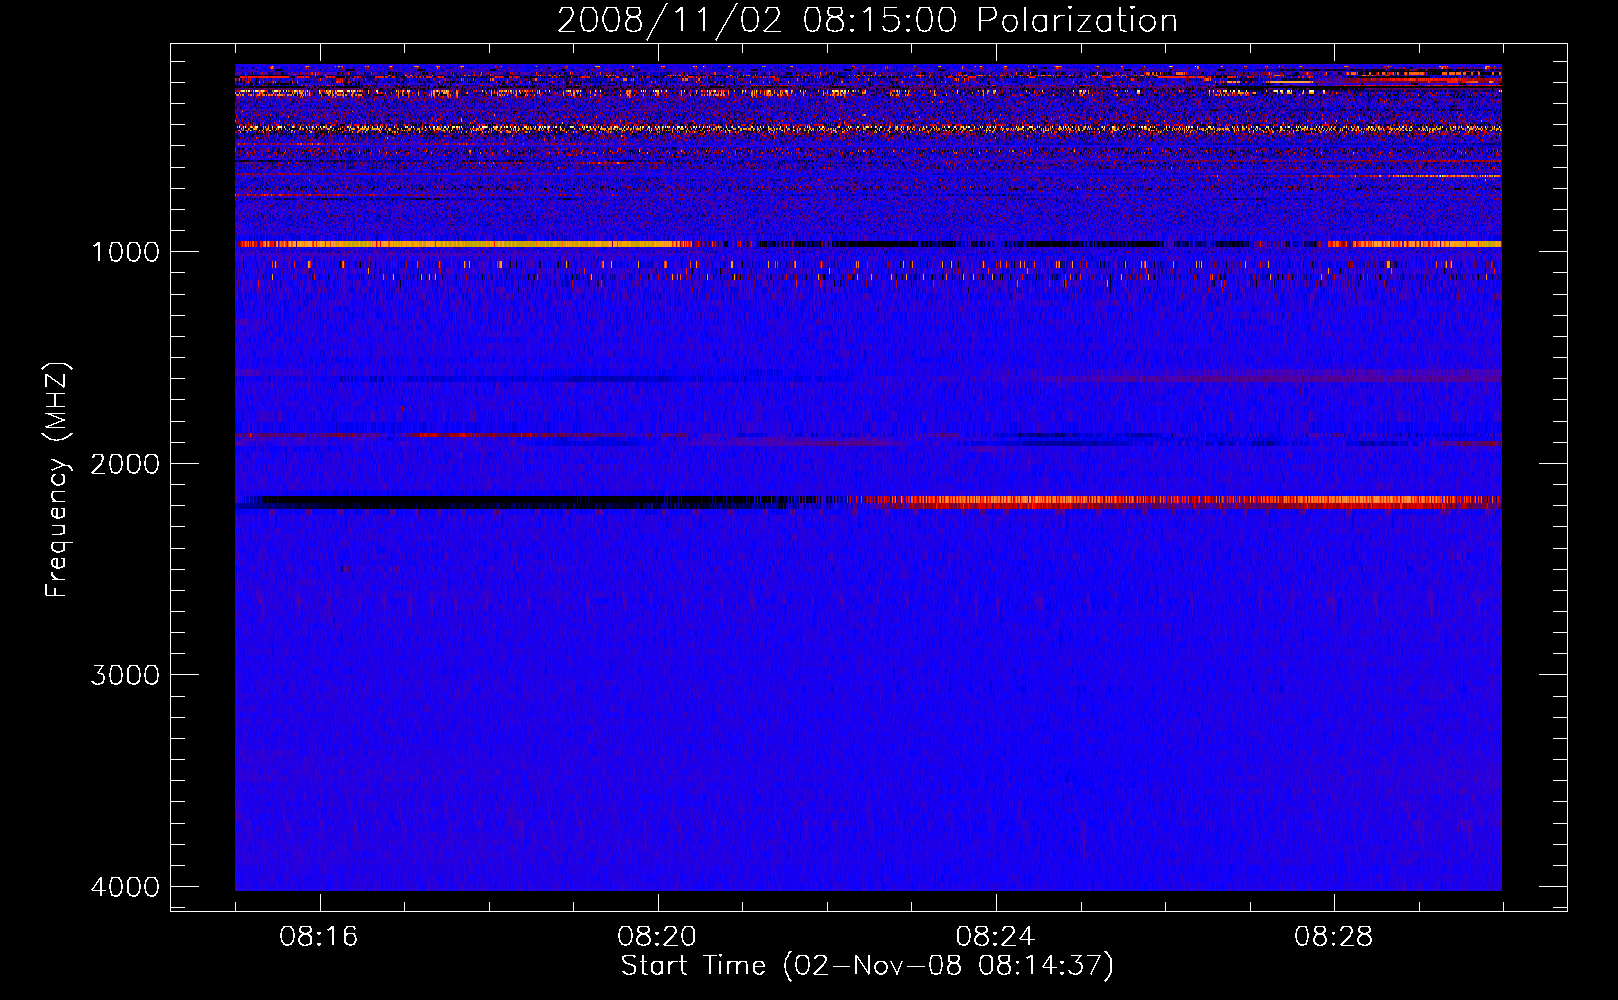Click the 4000 frequency tick label

(125, 887)
